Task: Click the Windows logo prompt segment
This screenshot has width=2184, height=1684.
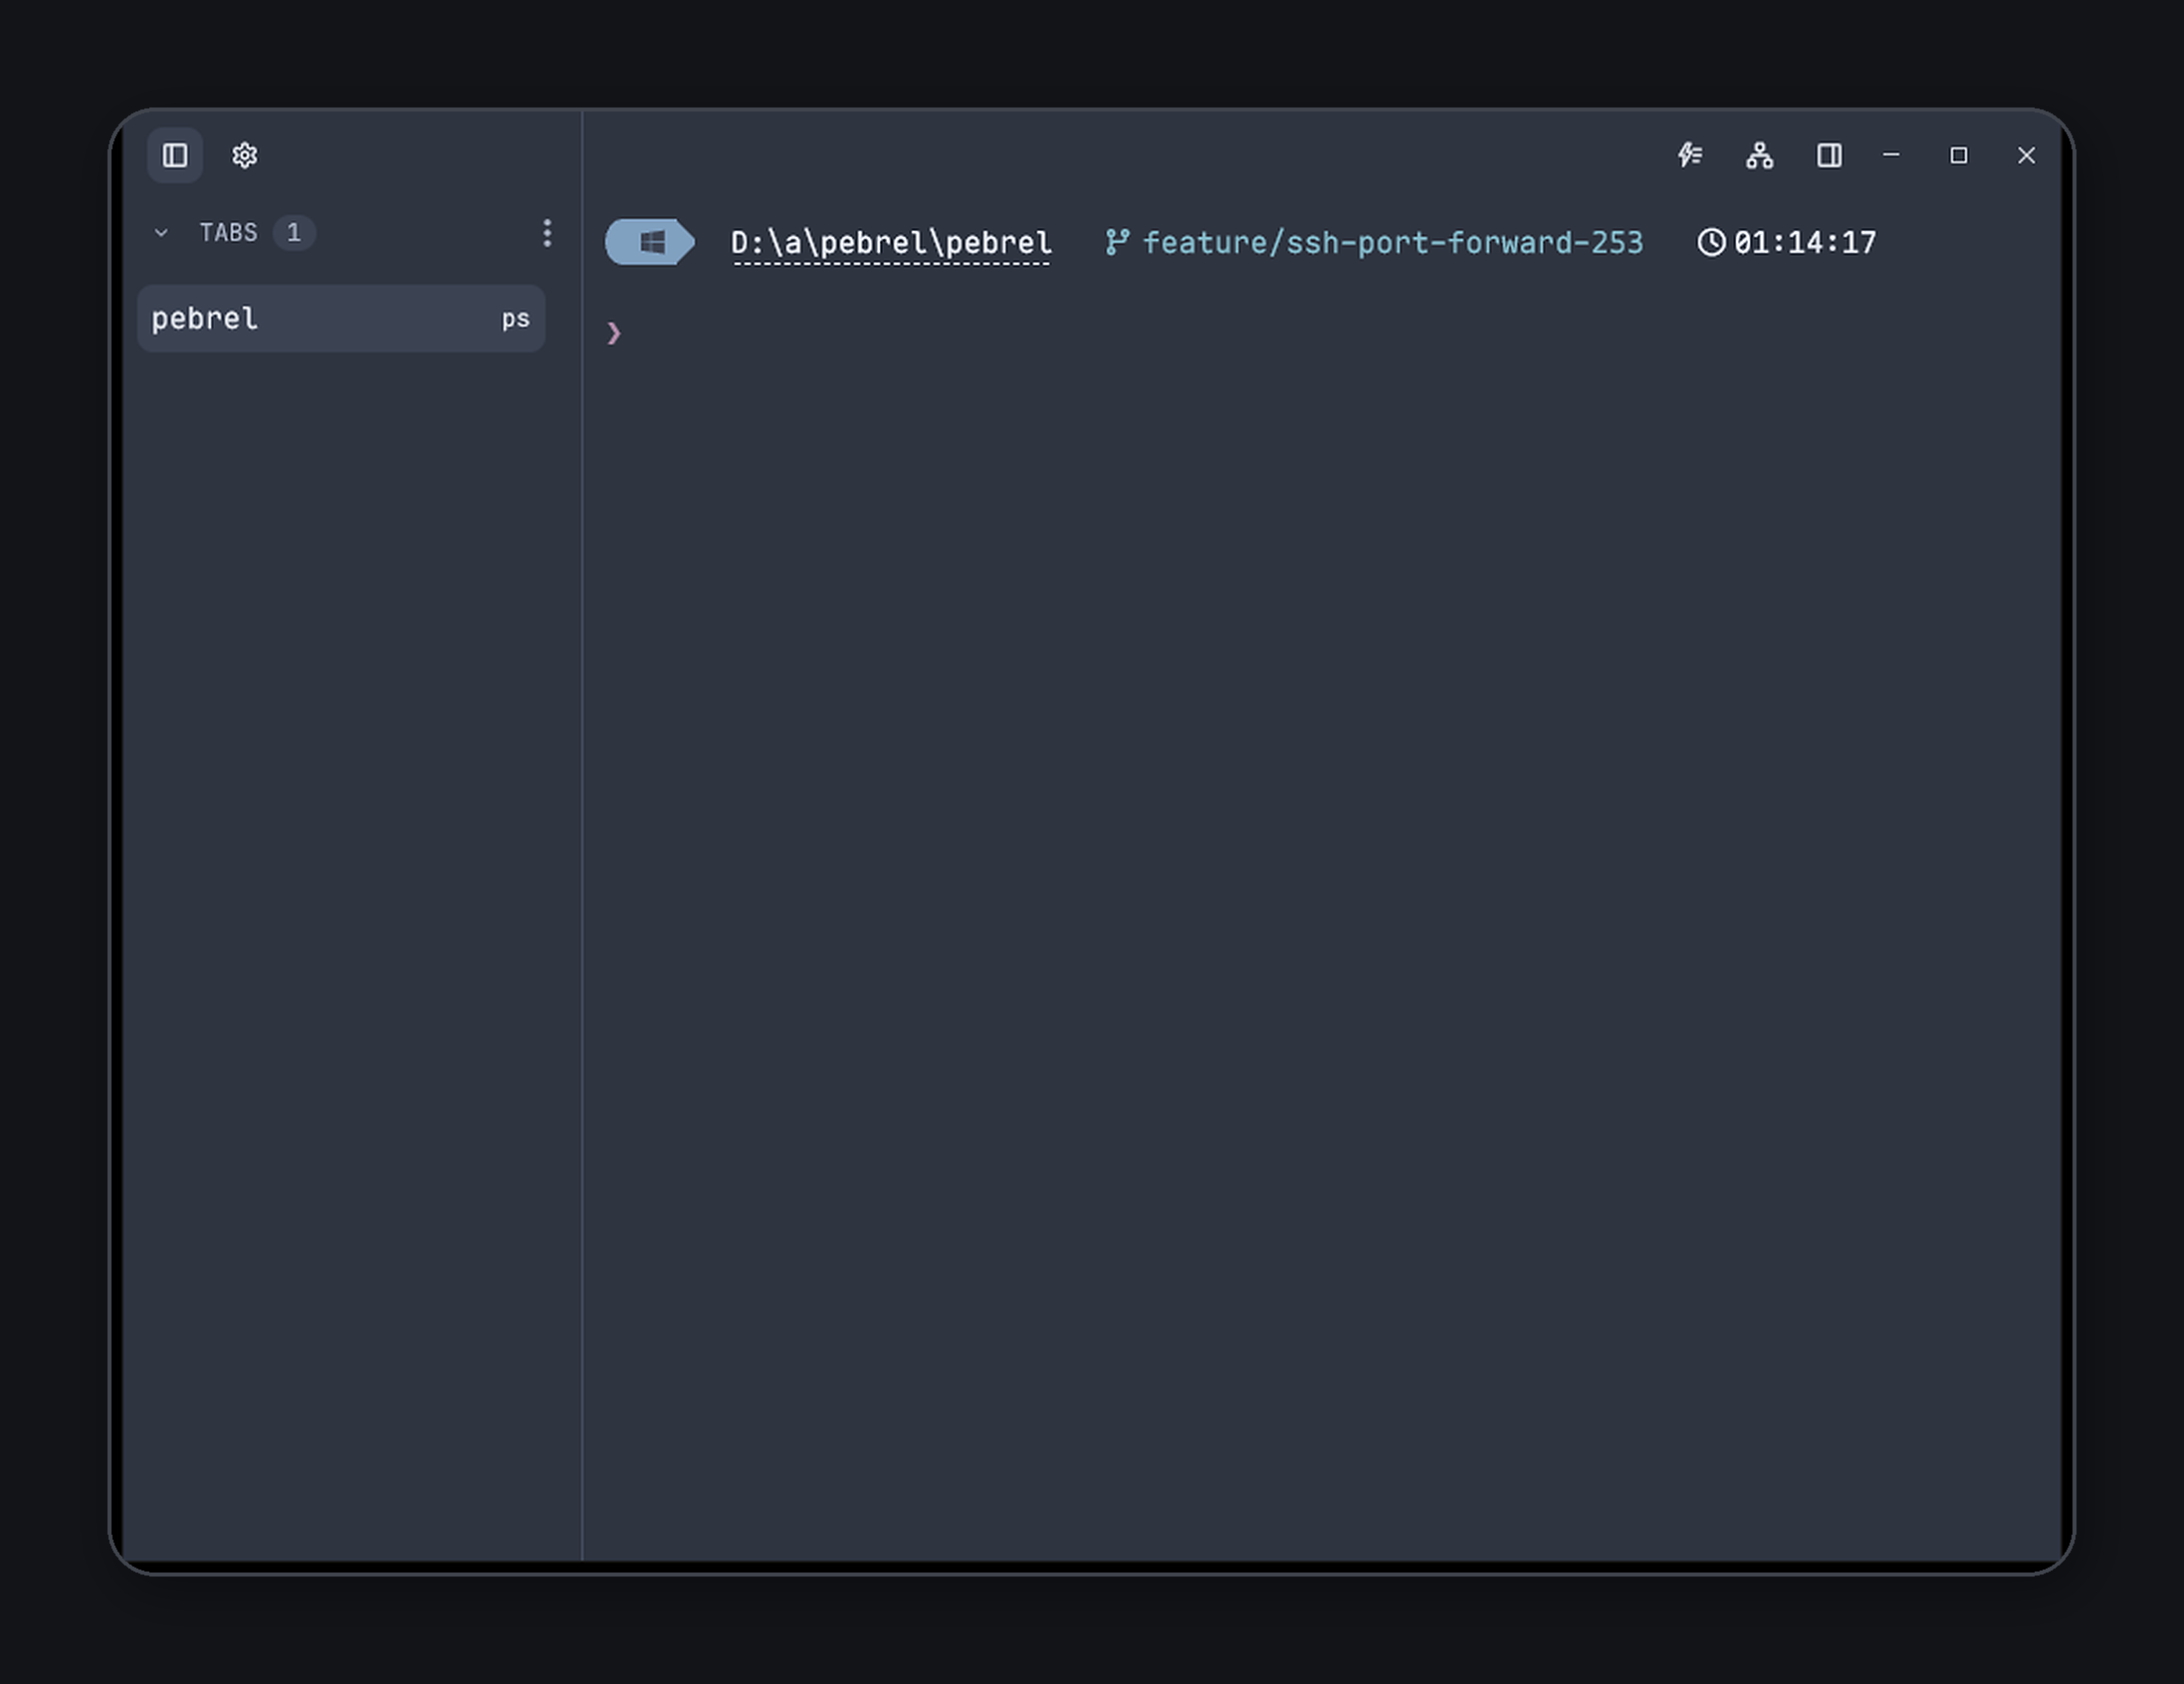Action: [x=650, y=242]
